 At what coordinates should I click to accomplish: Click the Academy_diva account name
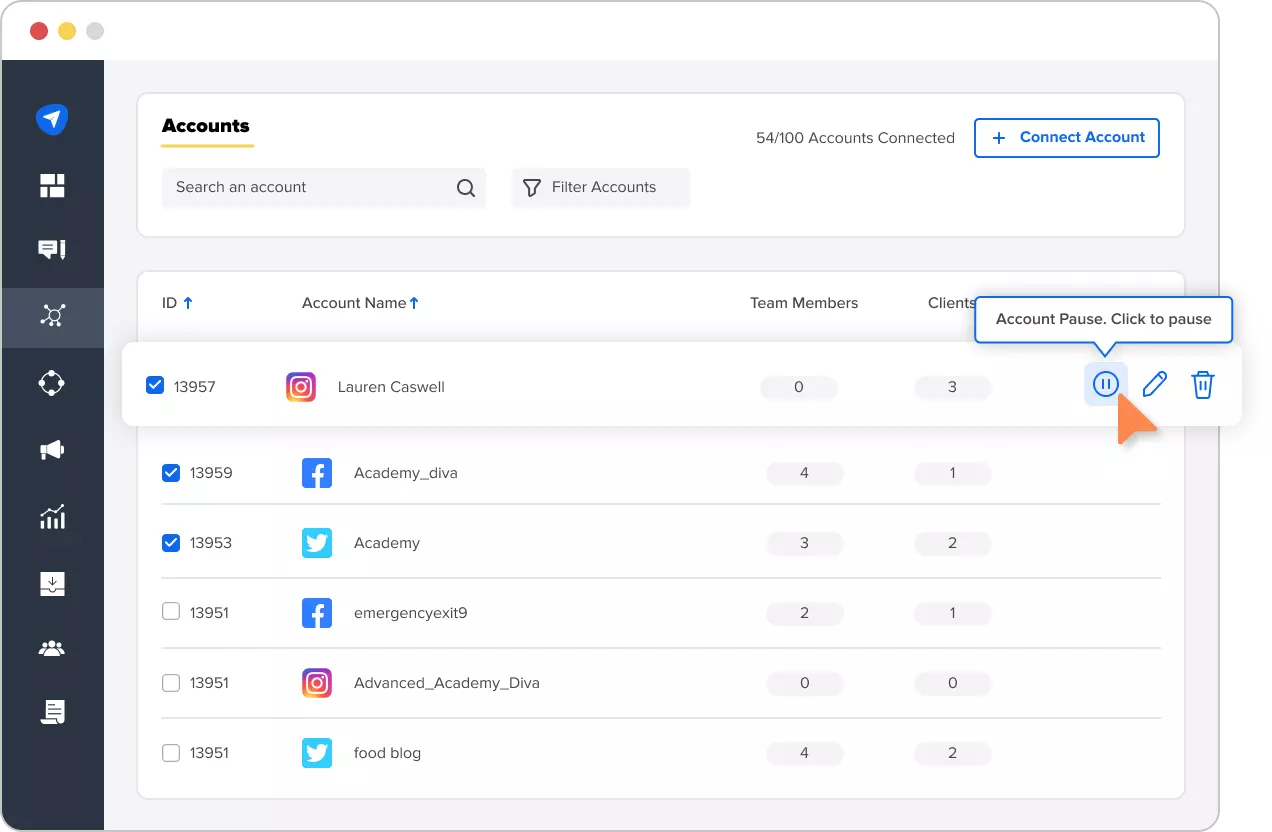(406, 473)
